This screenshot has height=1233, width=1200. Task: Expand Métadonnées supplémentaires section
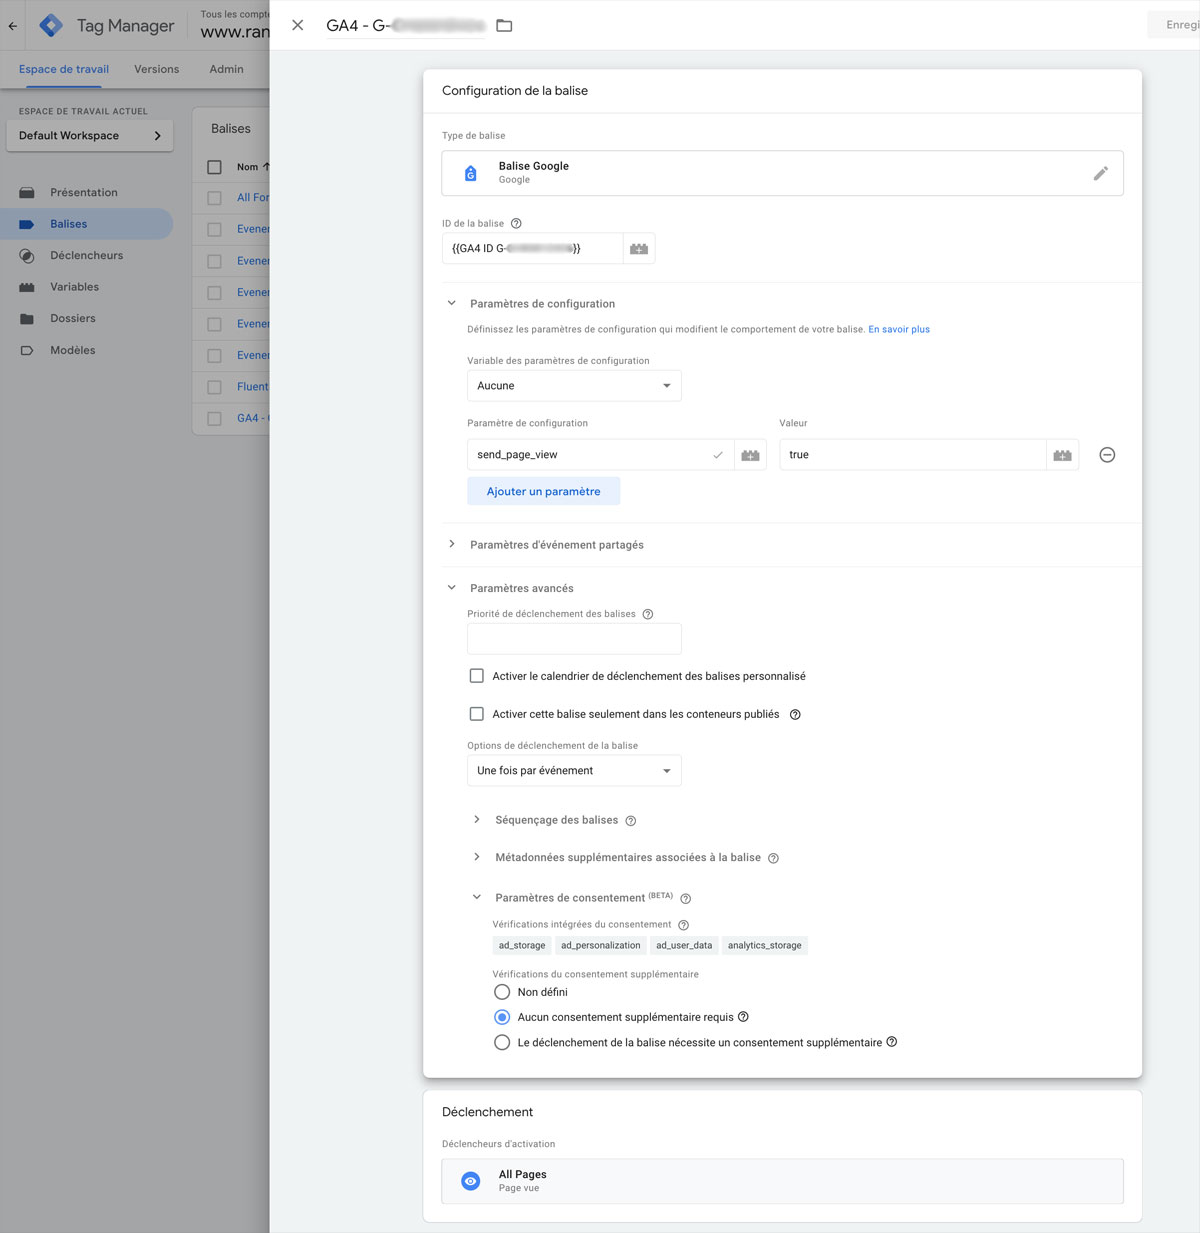click(x=477, y=857)
